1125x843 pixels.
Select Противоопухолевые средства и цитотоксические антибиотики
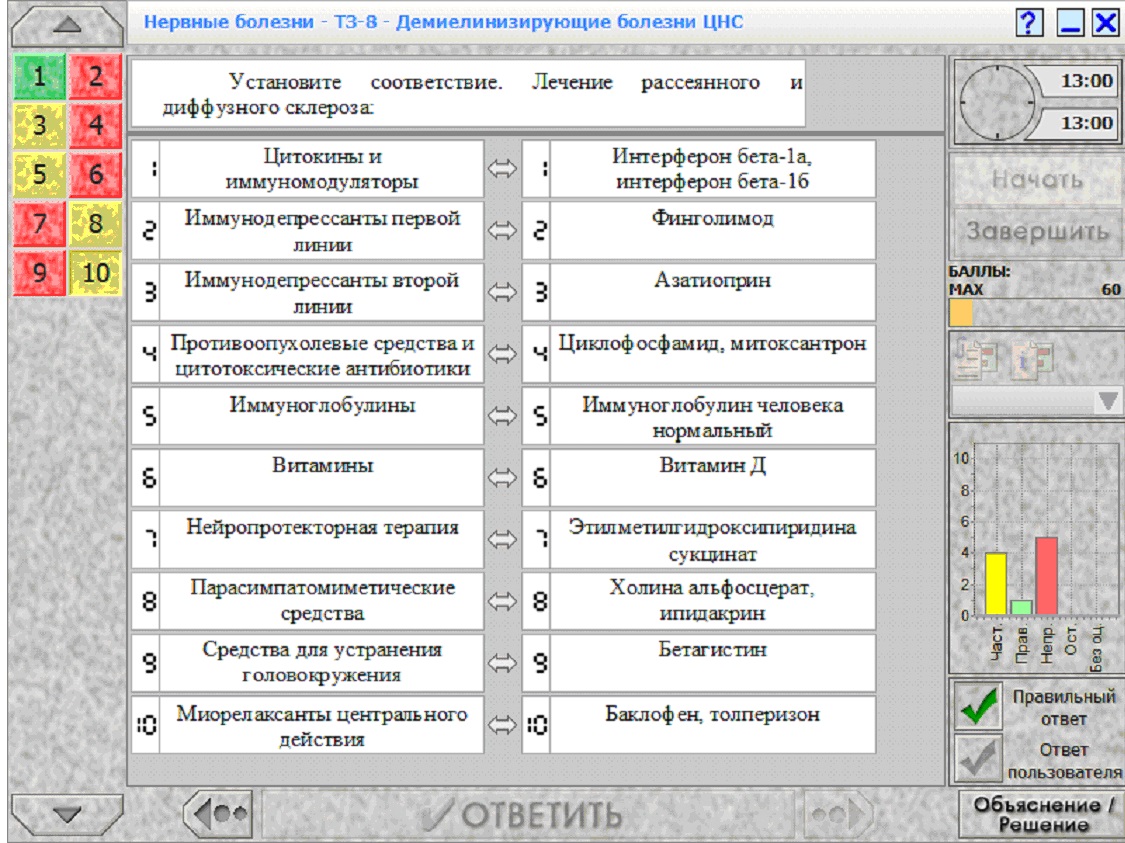(x=321, y=354)
